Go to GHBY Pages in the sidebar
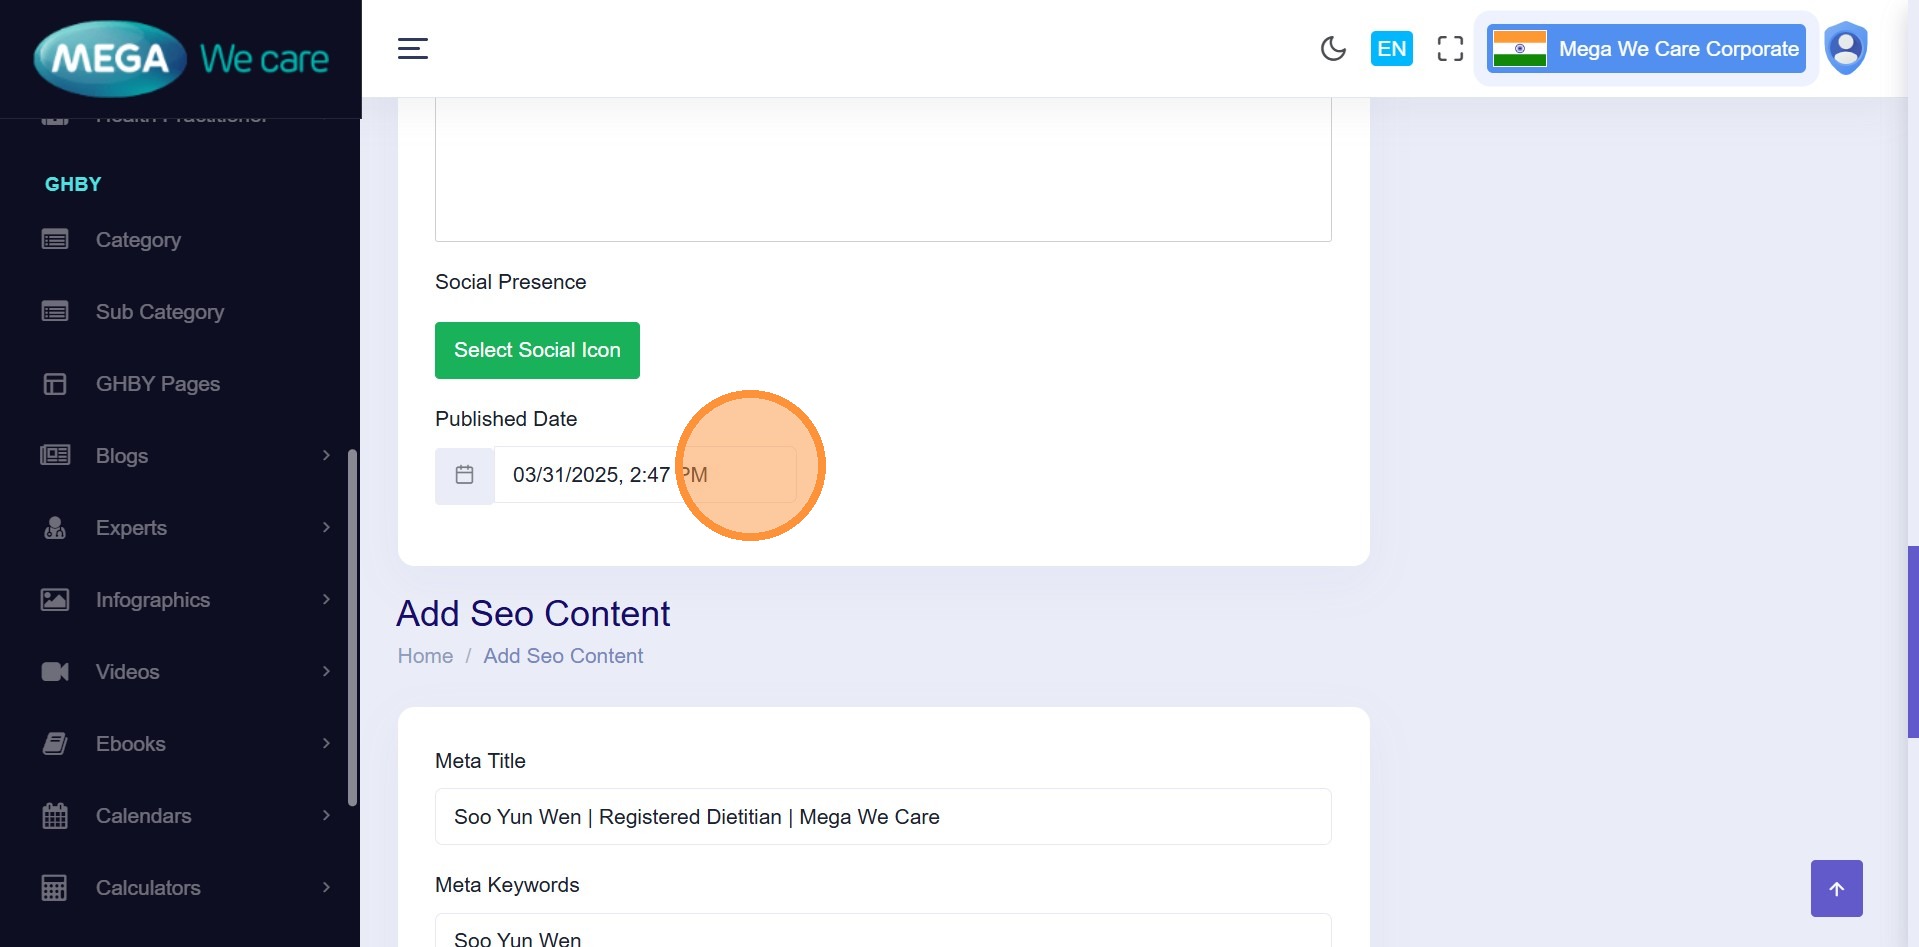The height and width of the screenshot is (947, 1919). click(x=157, y=384)
